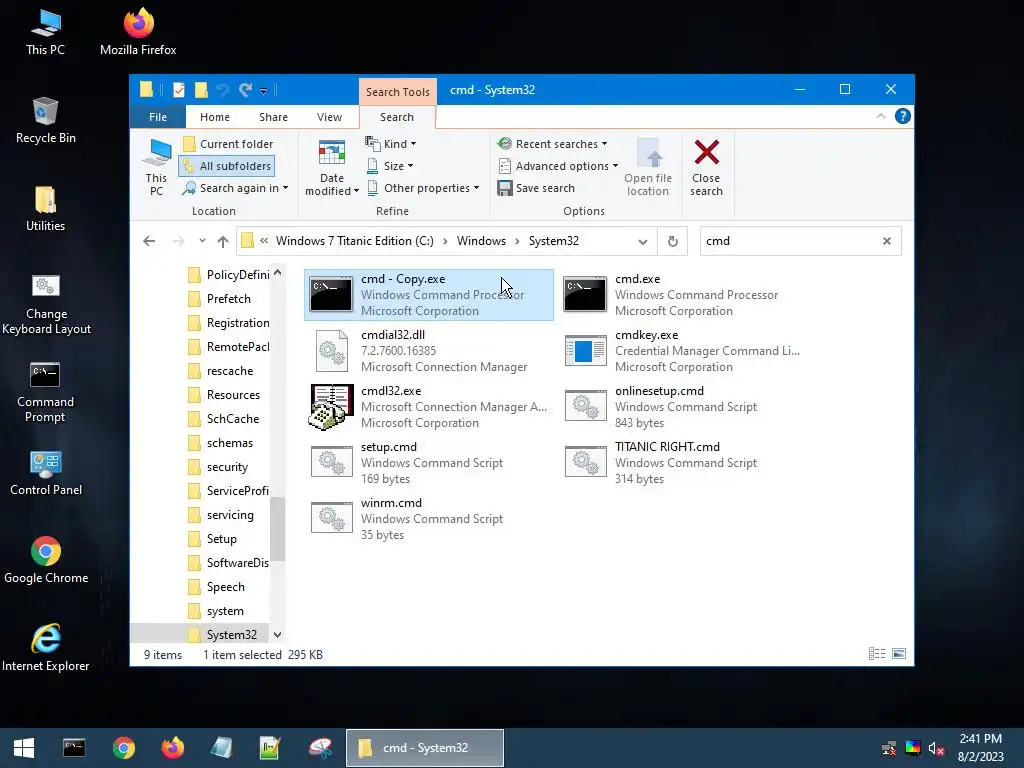The height and width of the screenshot is (768, 1024).
Task: Select Current folder search scope
Action: (229, 144)
